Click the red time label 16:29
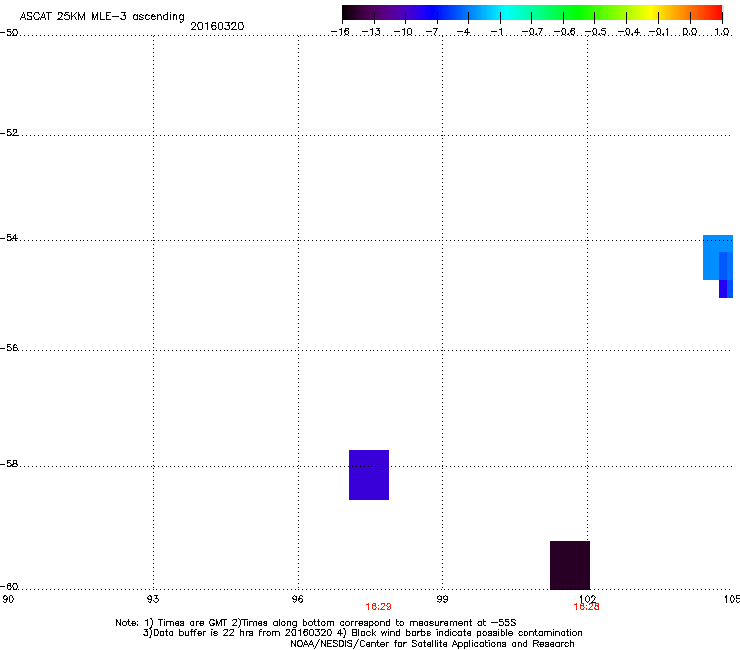 (378, 607)
